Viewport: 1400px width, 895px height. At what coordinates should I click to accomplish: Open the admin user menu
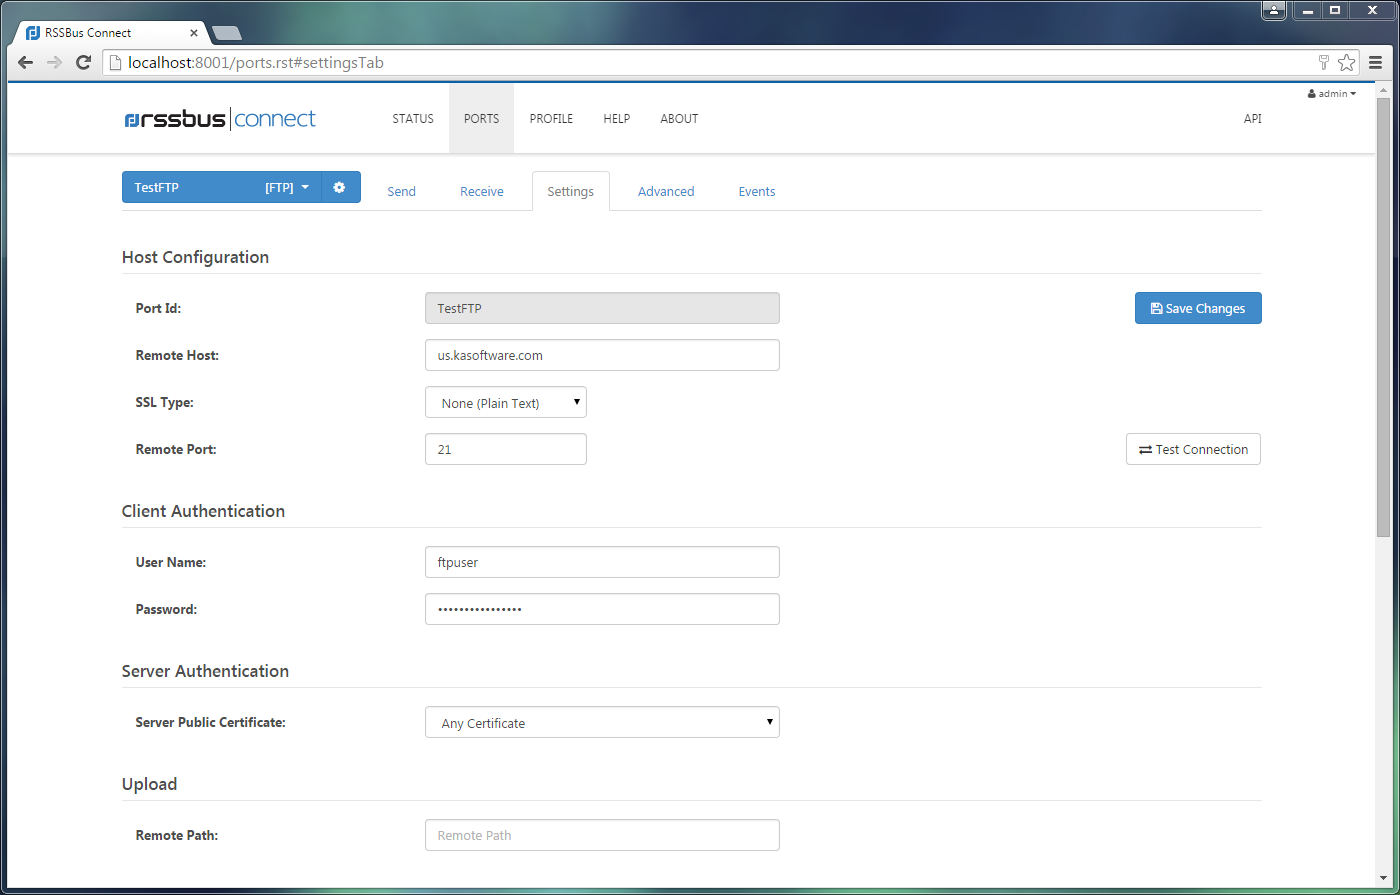(1332, 93)
